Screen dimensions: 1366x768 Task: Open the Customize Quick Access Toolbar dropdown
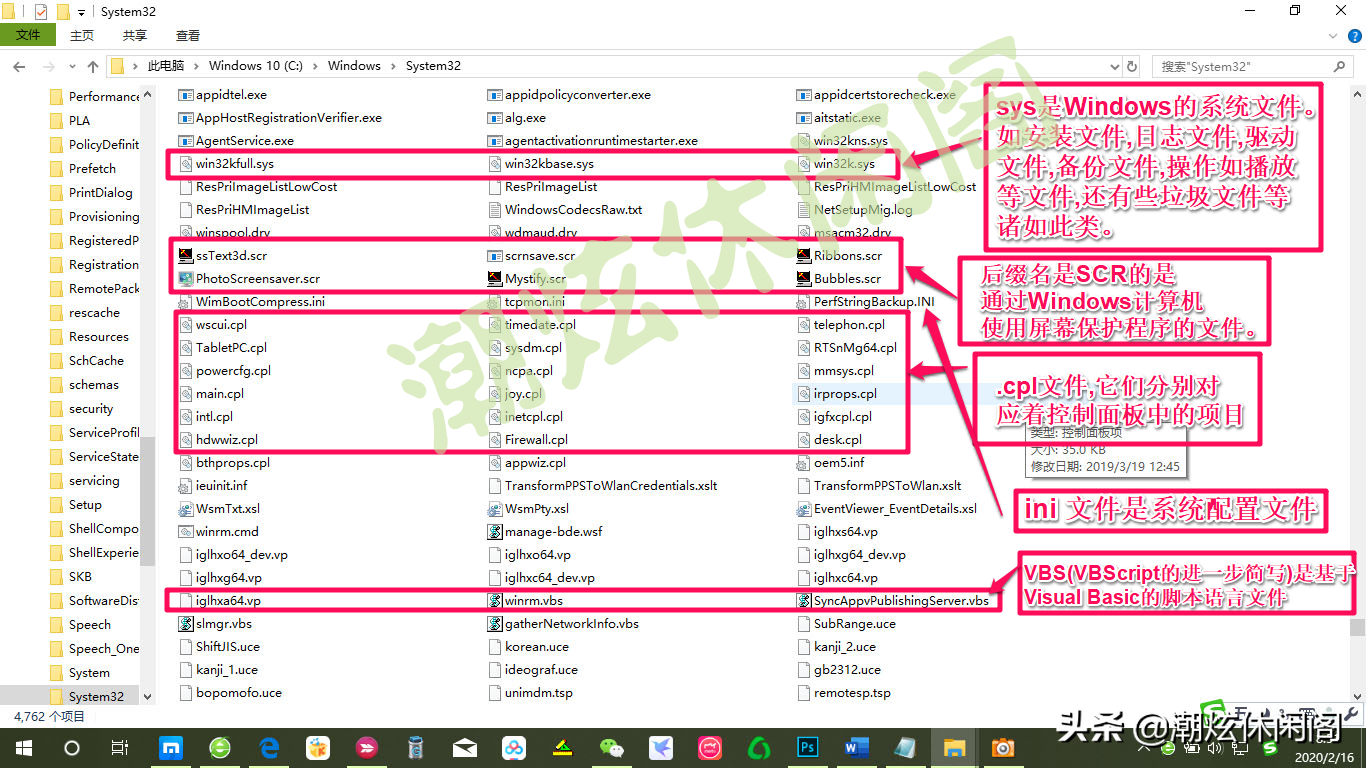pos(81,12)
